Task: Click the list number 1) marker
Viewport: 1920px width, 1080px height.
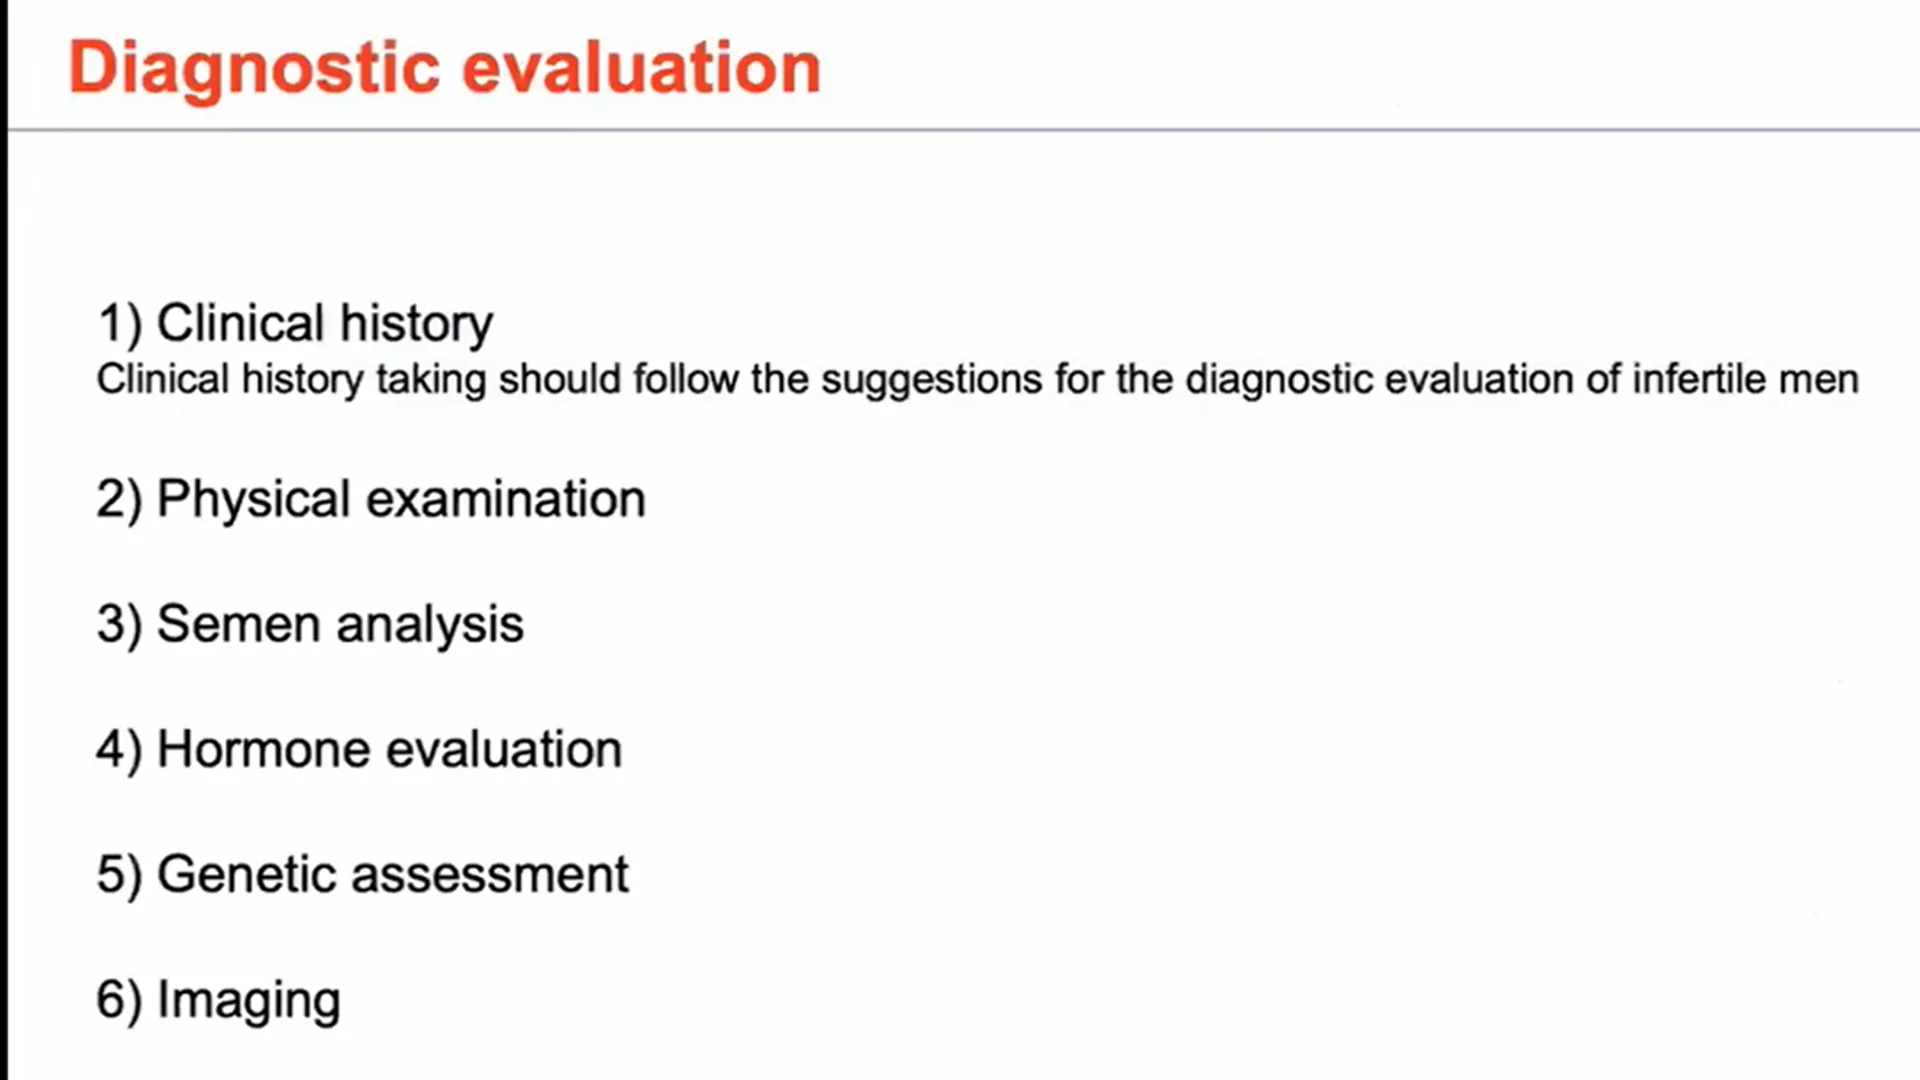Action: (119, 325)
